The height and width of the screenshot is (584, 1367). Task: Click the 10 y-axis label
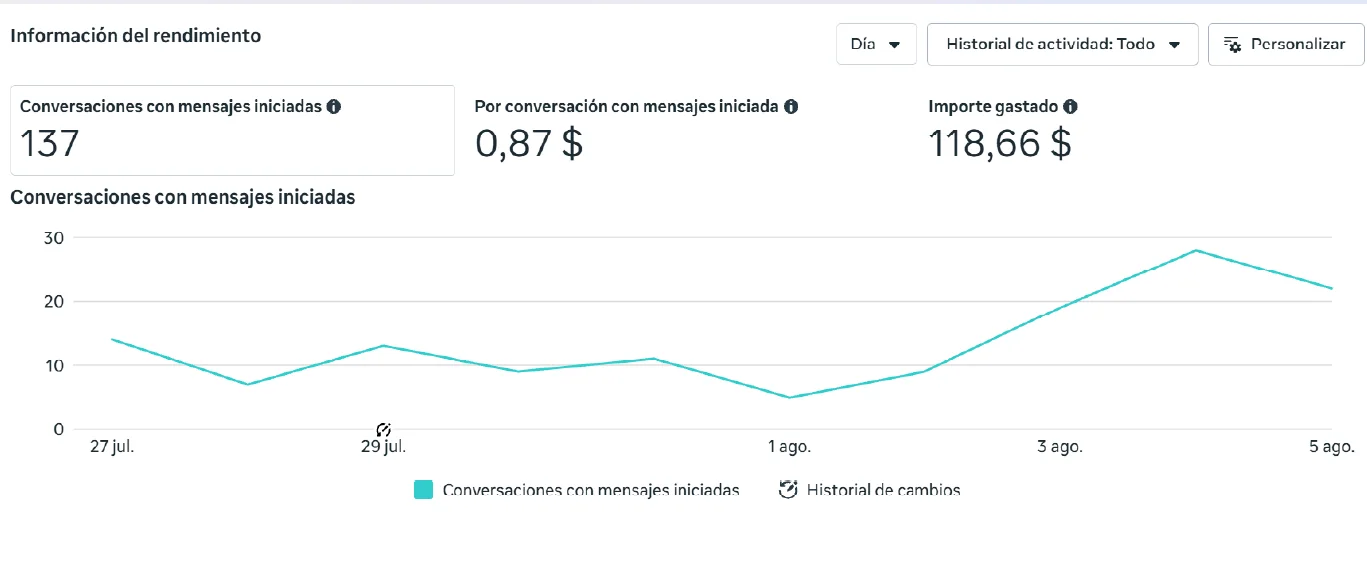(53, 365)
